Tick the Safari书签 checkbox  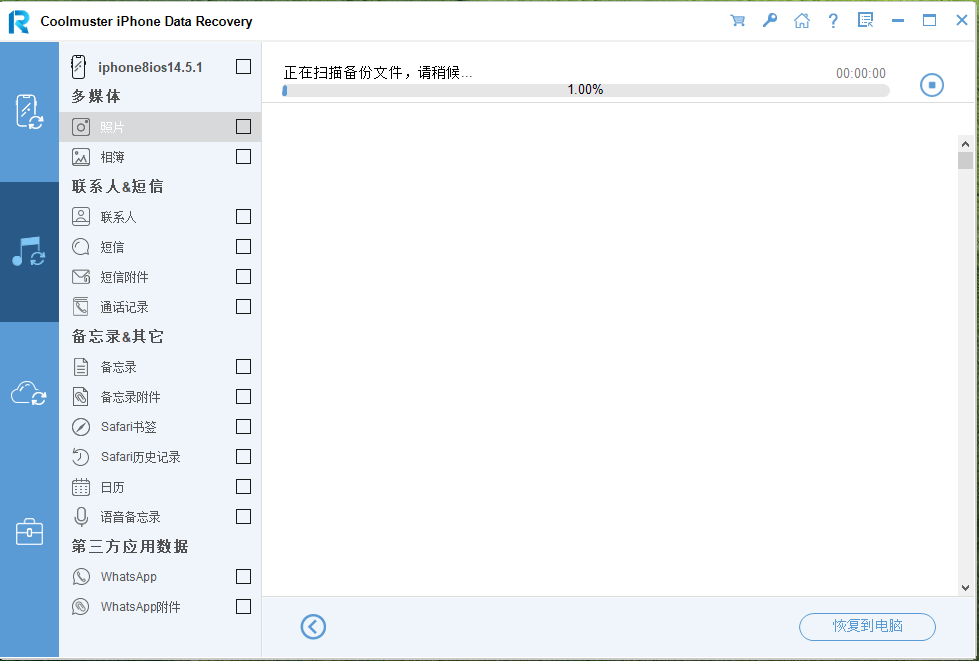pyautogui.click(x=244, y=426)
